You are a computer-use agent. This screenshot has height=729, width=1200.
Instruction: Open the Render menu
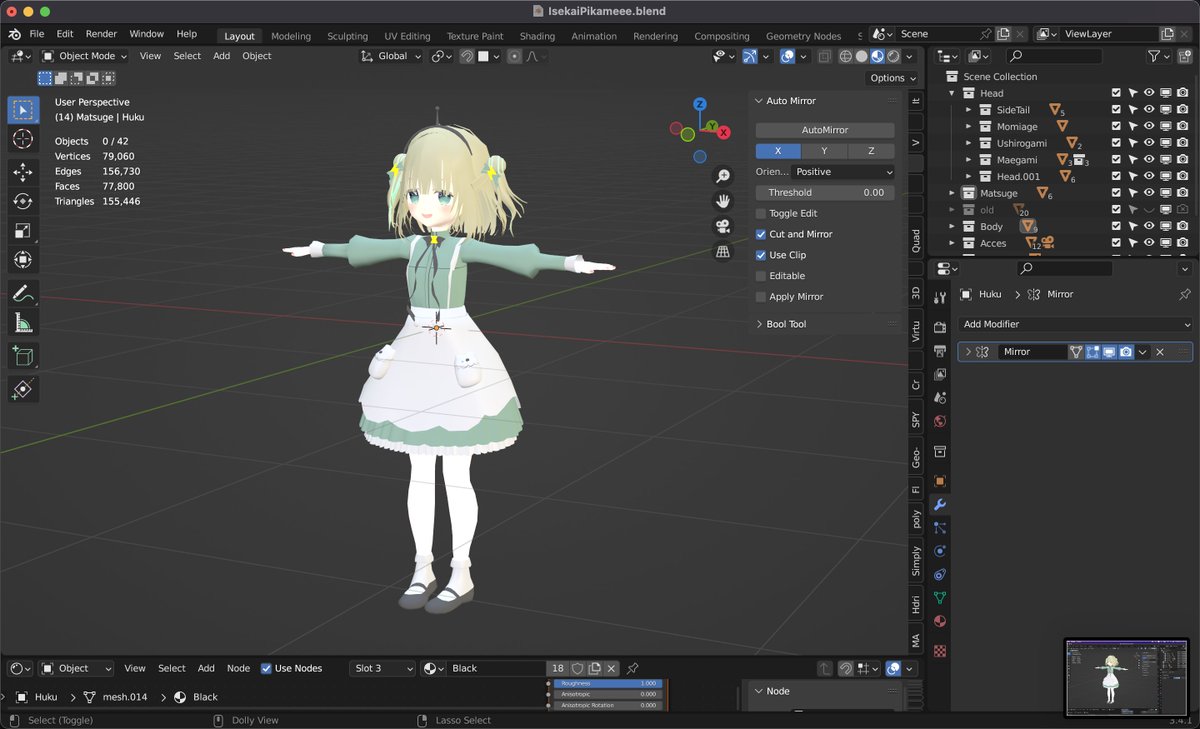pos(101,34)
